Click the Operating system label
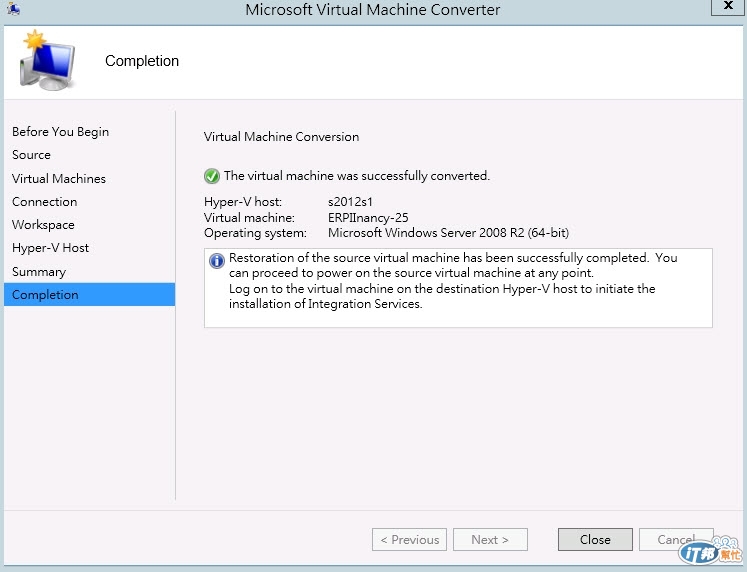Screen dimensions: 747x572 [255, 233]
